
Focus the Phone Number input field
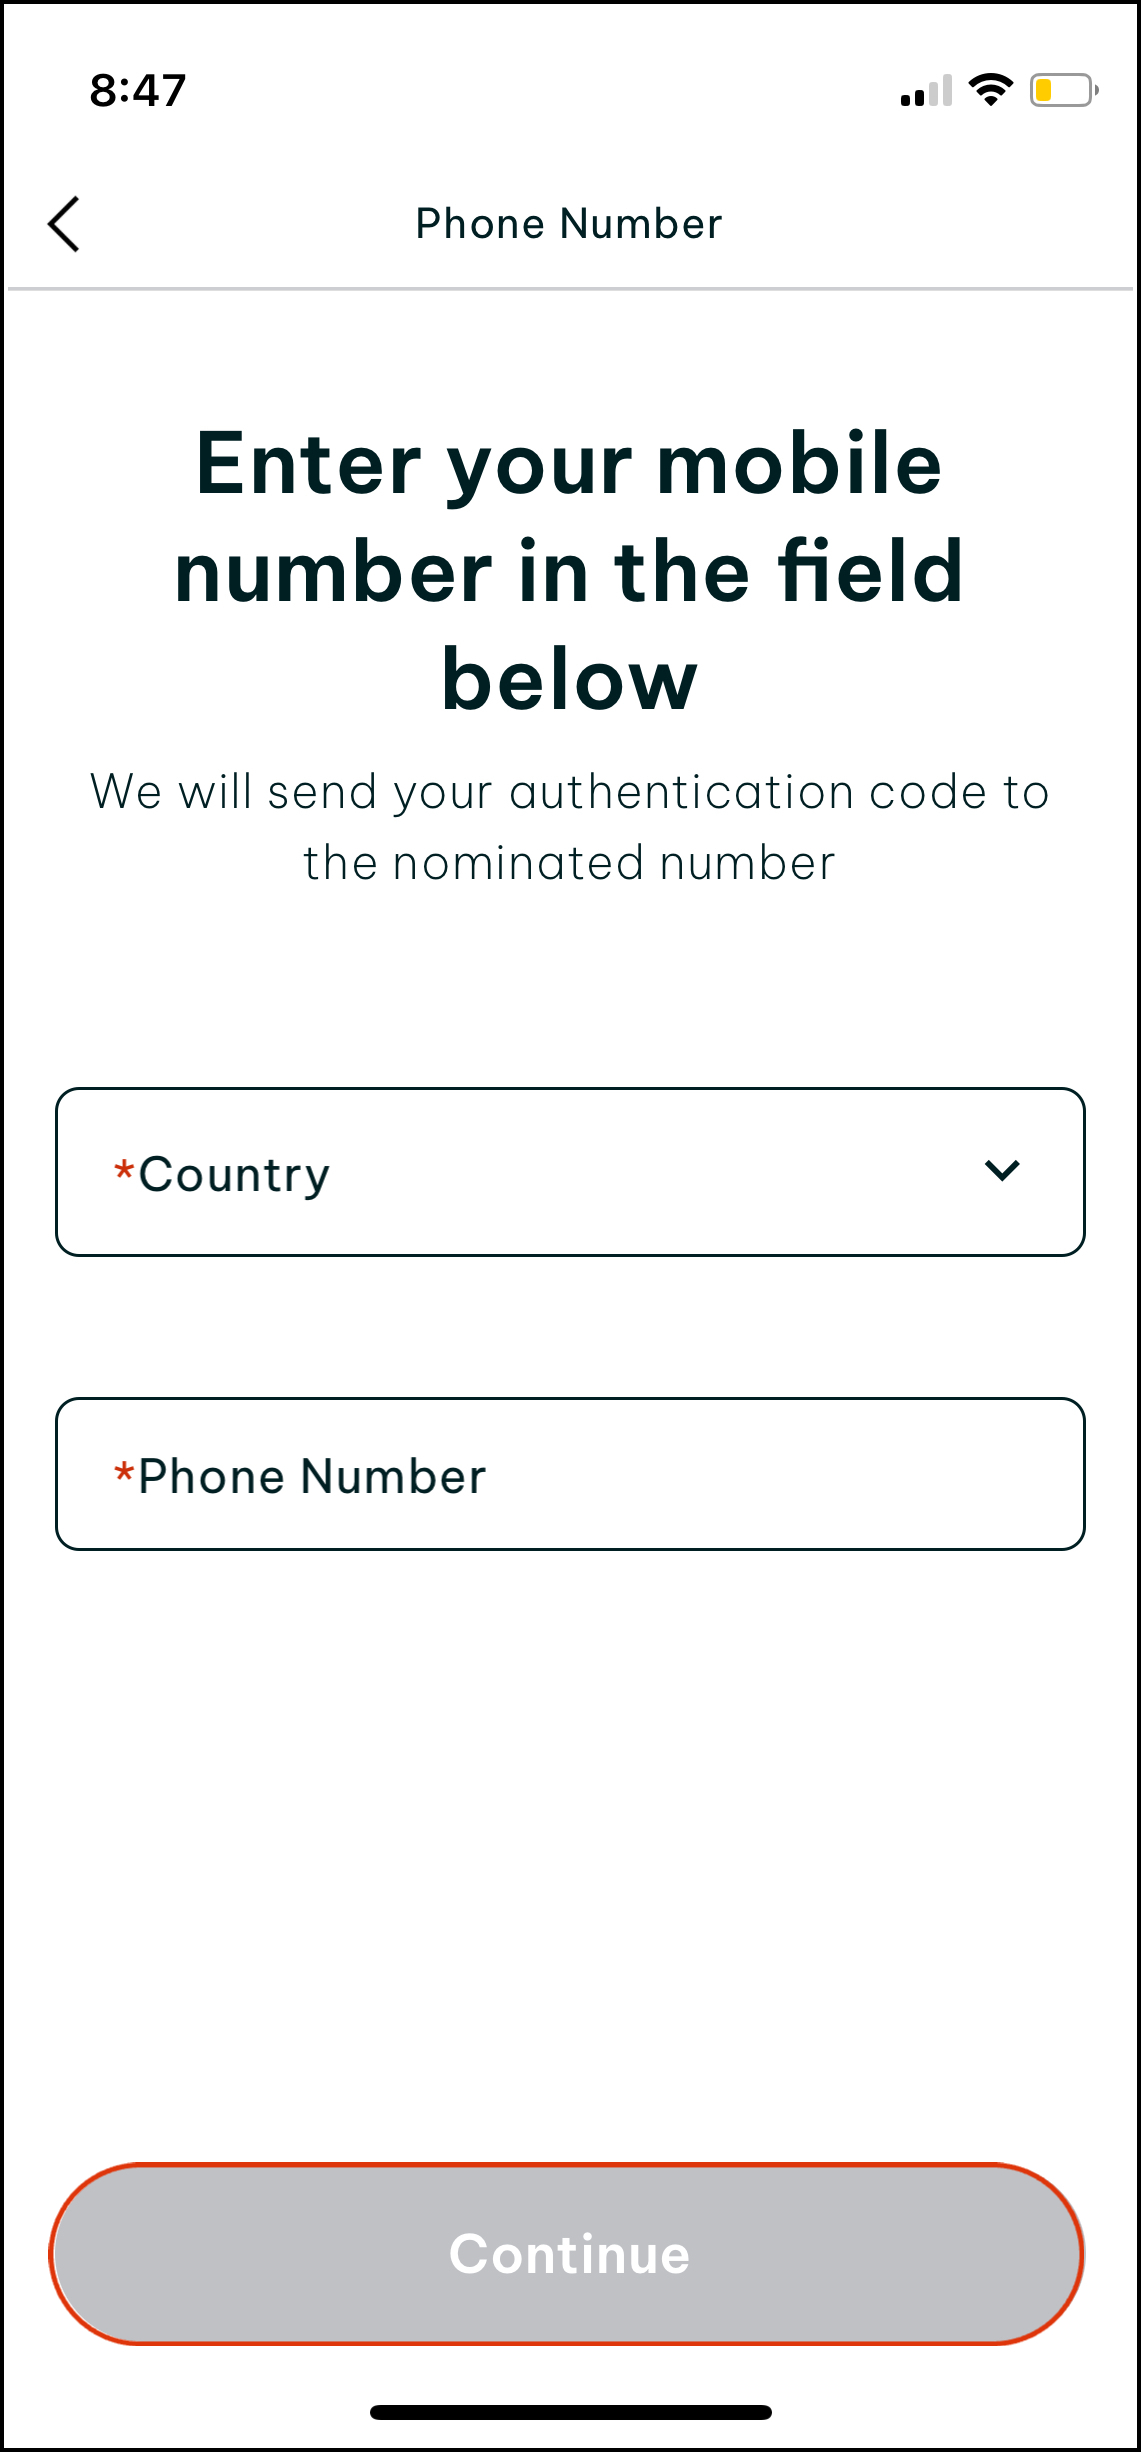[x=570, y=1474]
